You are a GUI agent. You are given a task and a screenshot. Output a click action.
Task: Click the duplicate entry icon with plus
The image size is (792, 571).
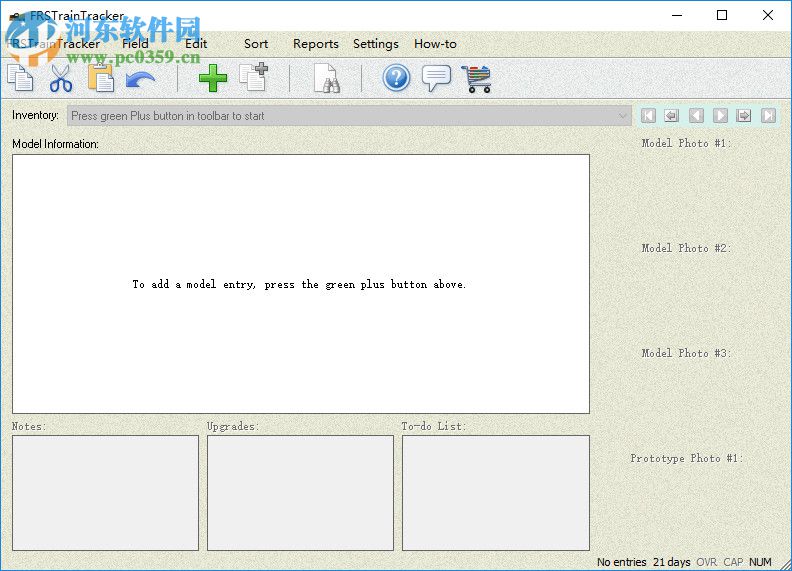pos(254,77)
